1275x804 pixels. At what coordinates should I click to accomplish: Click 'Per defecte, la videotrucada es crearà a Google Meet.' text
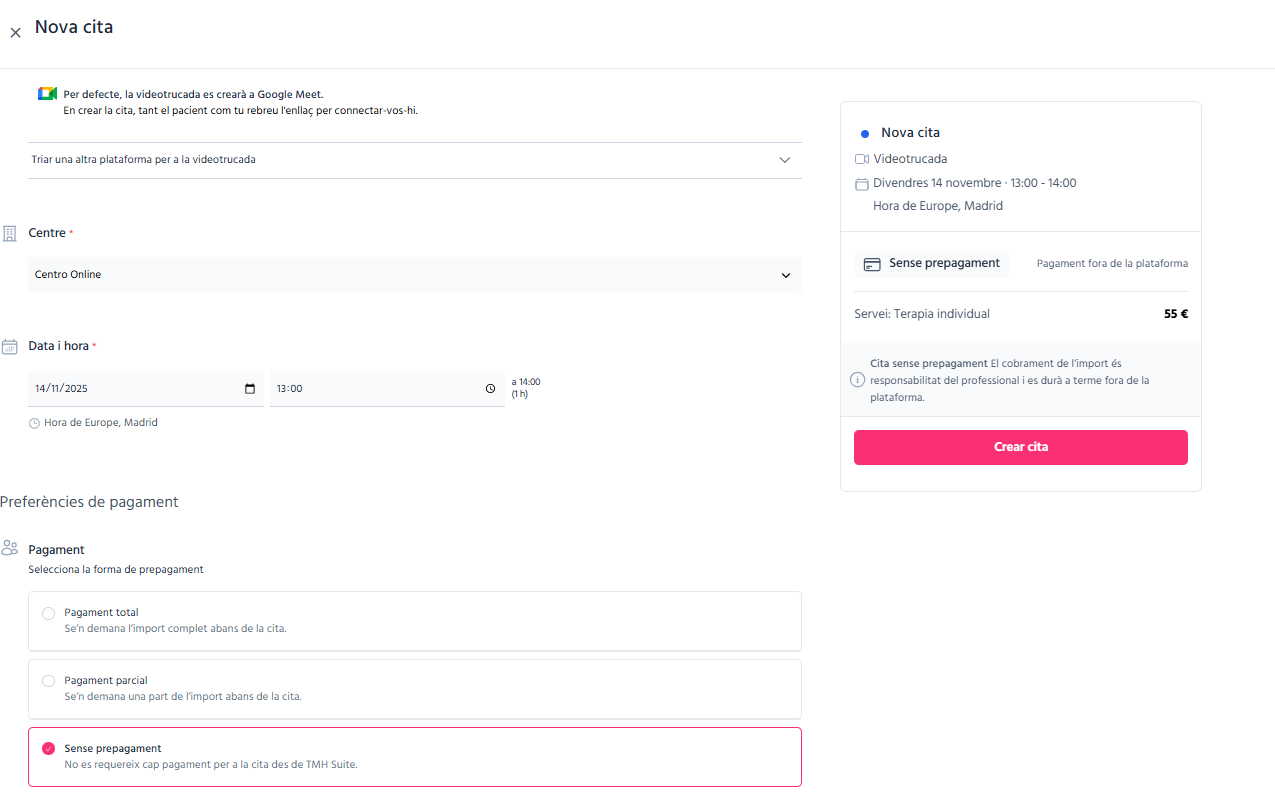click(x=193, y=94)
